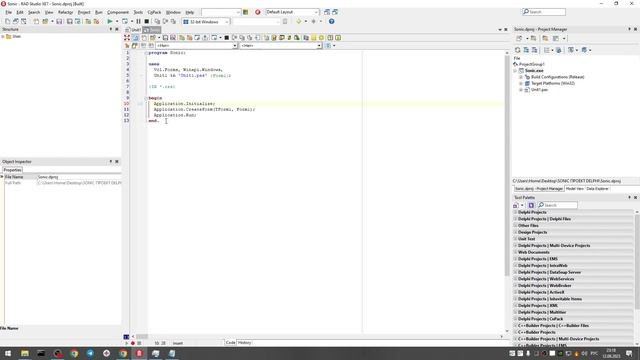Click the RAD Studio icon on taskbar
Screen dimensions: 640x360
point(139,353)
